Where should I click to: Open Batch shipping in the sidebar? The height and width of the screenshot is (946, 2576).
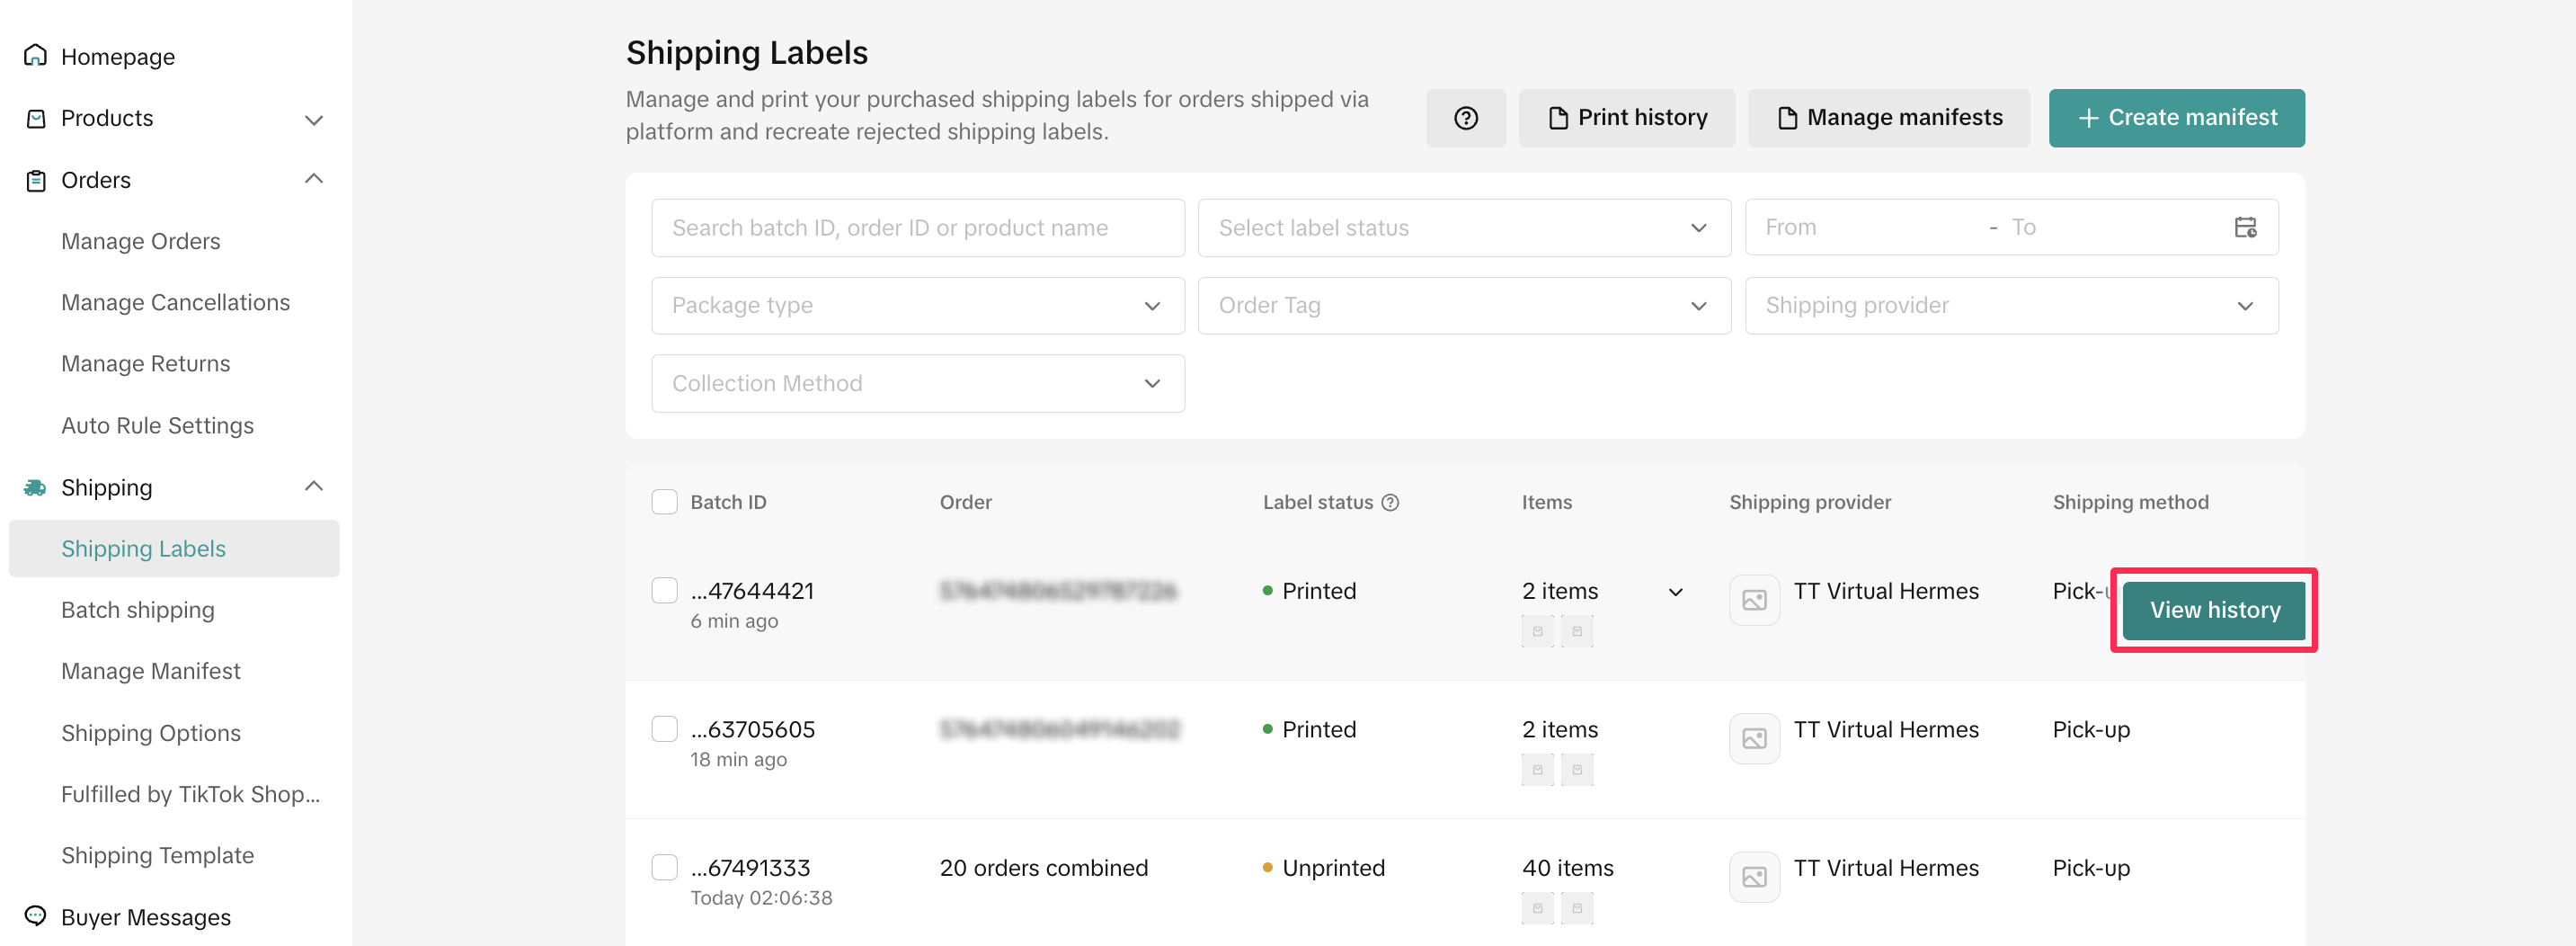tap(138, 610)
